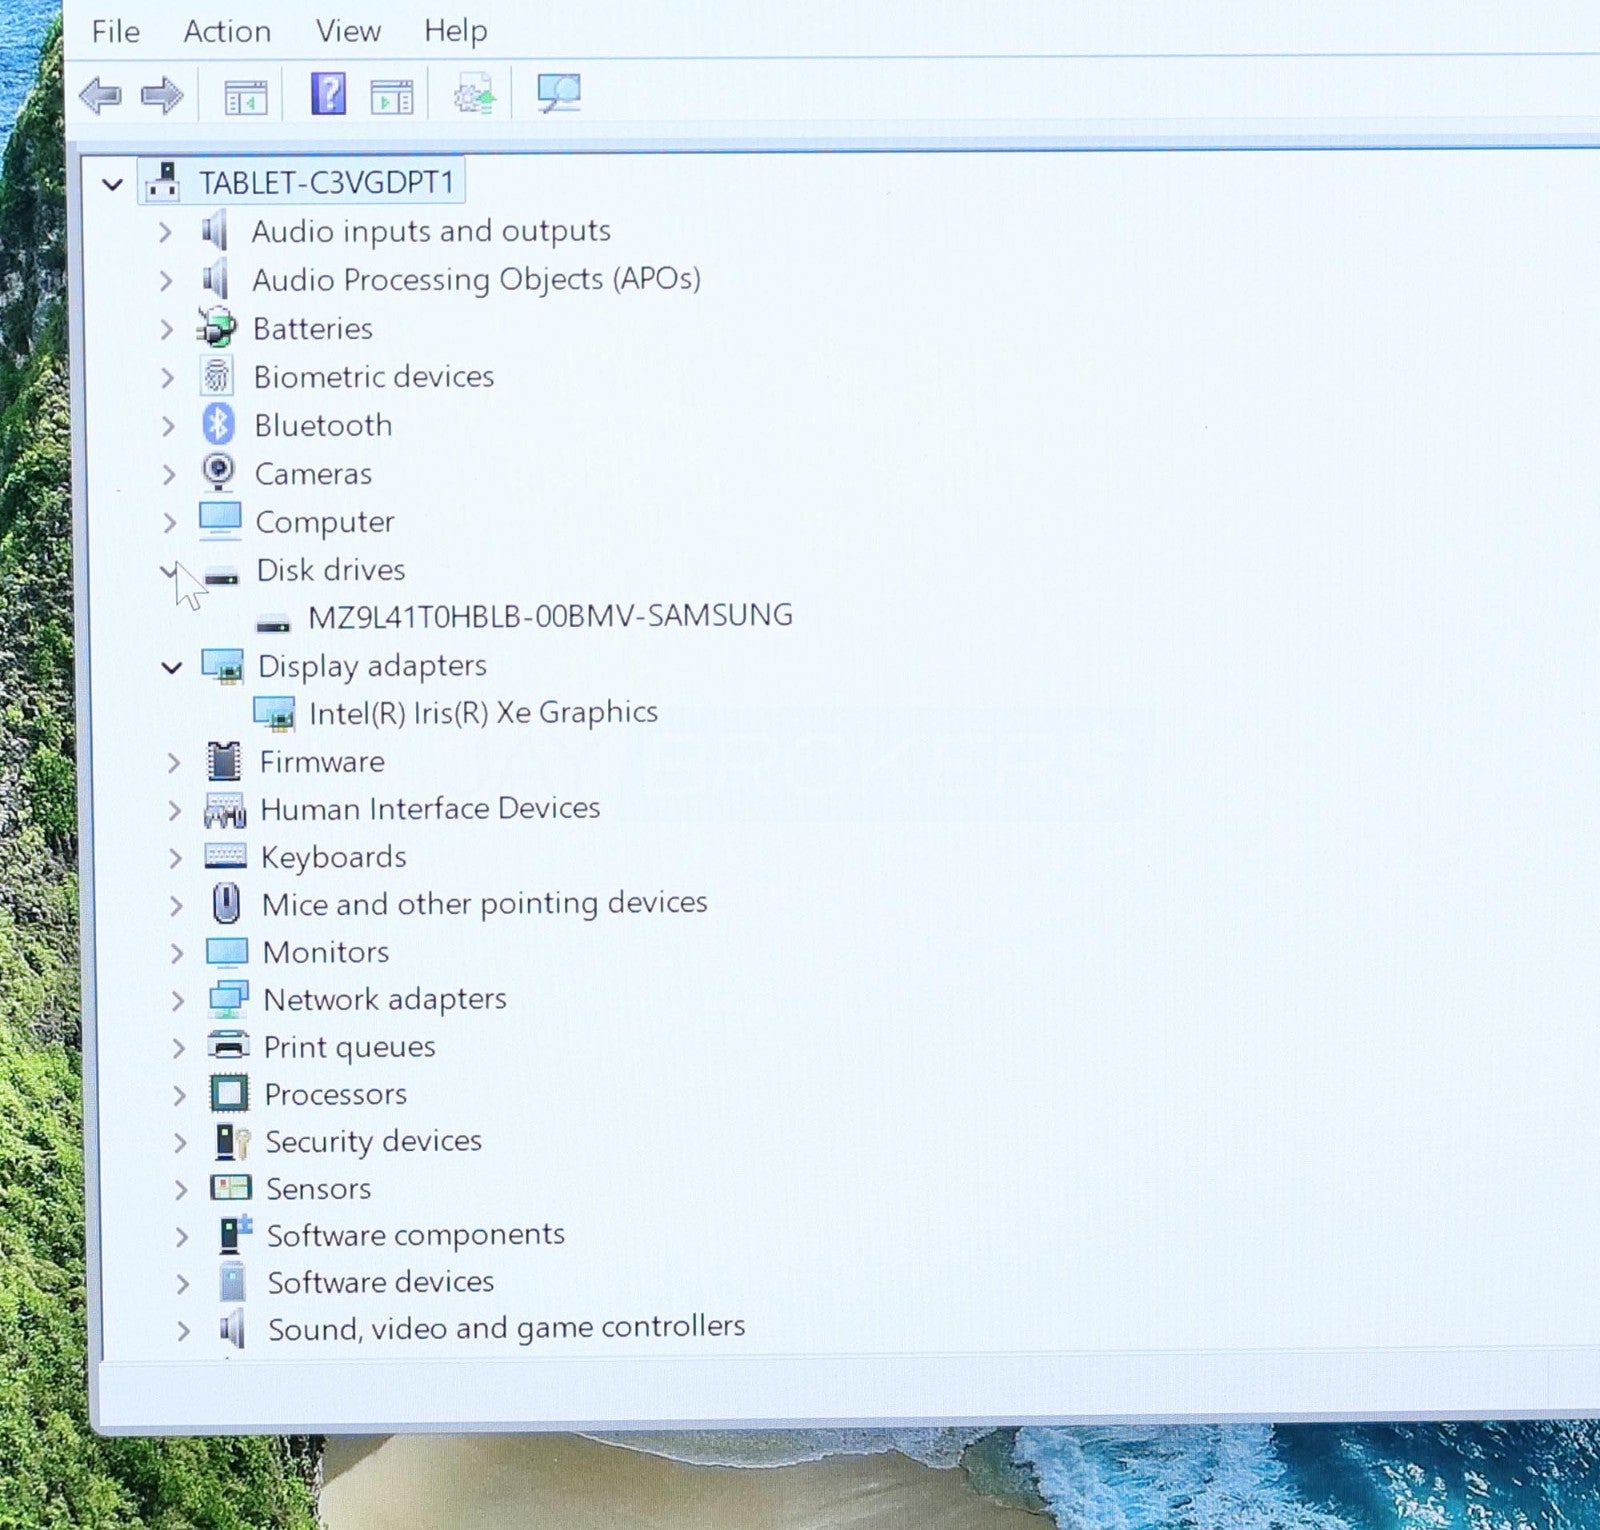
Task: Expand the Sensors category chevron
Action: [x=181, y=1189]
